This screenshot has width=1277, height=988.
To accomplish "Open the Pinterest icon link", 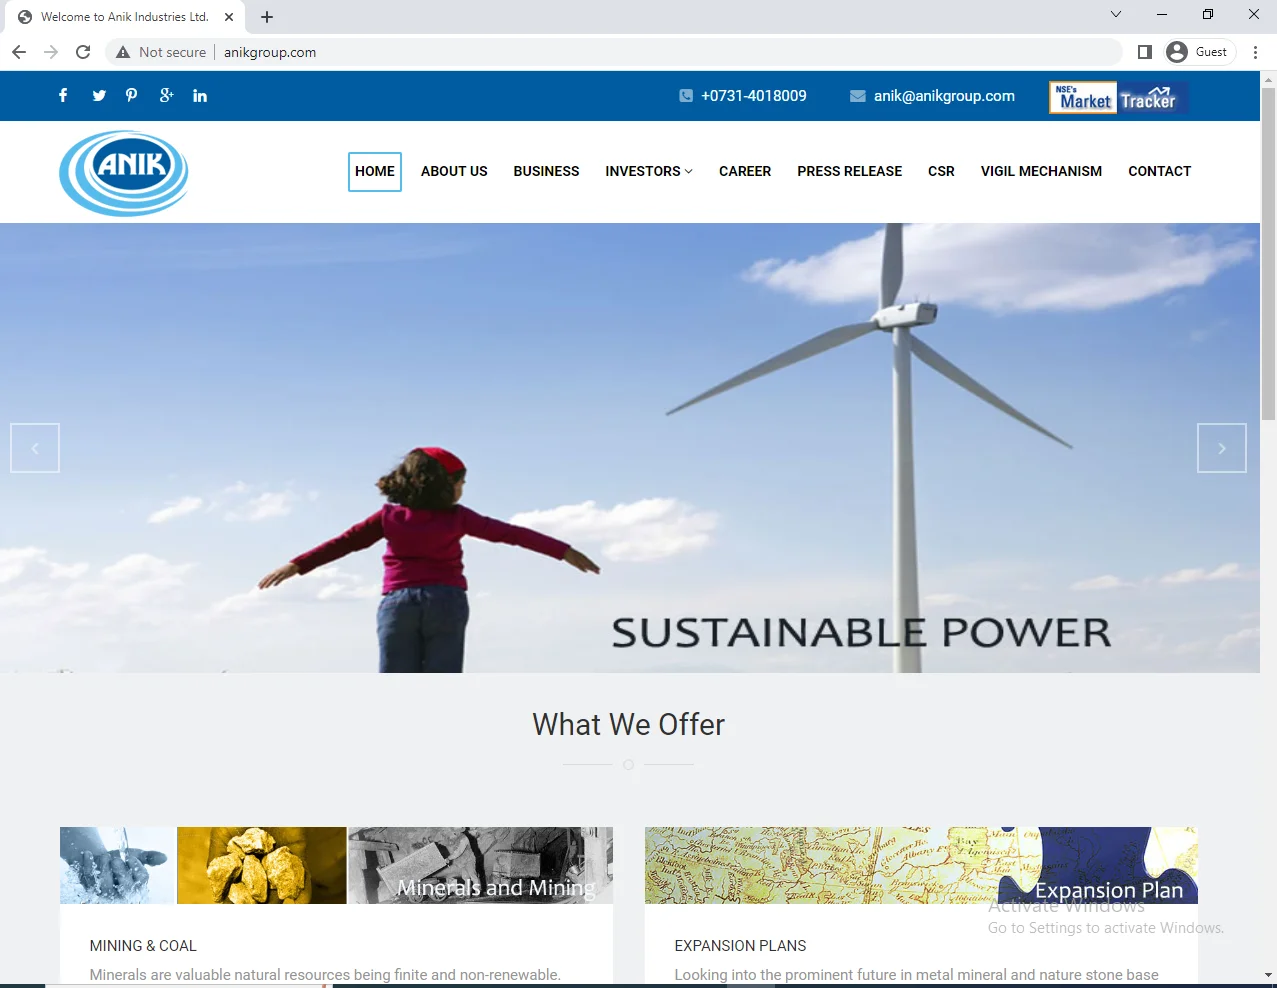I will tap(131, 95).
